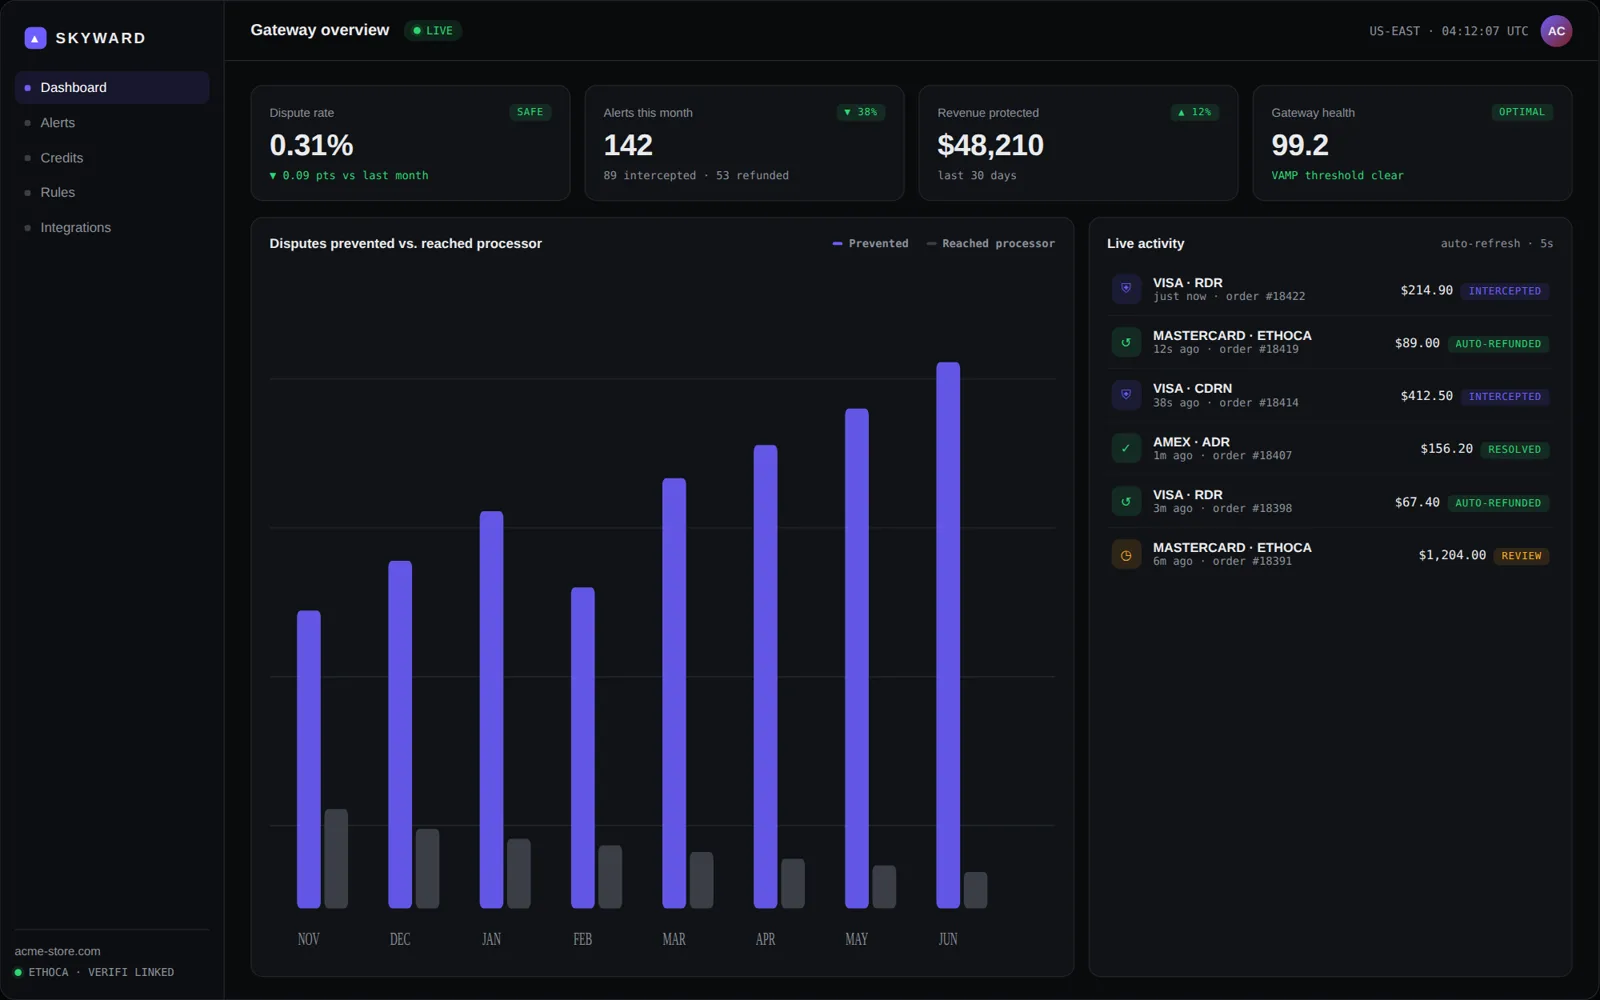Click the Dispute rate 0.31% value
The width and height of the screenshot is (1600, 1000).
pyautogui.click(x=311, y=145)
